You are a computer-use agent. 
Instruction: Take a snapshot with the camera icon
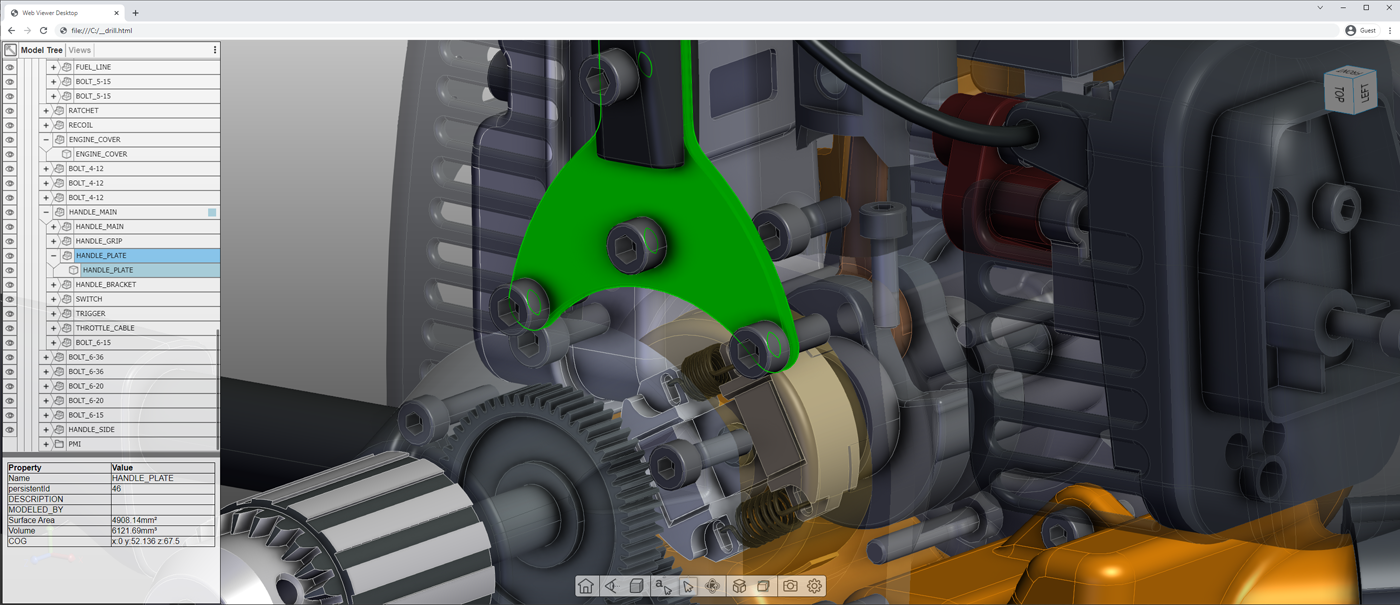point(790,586)
